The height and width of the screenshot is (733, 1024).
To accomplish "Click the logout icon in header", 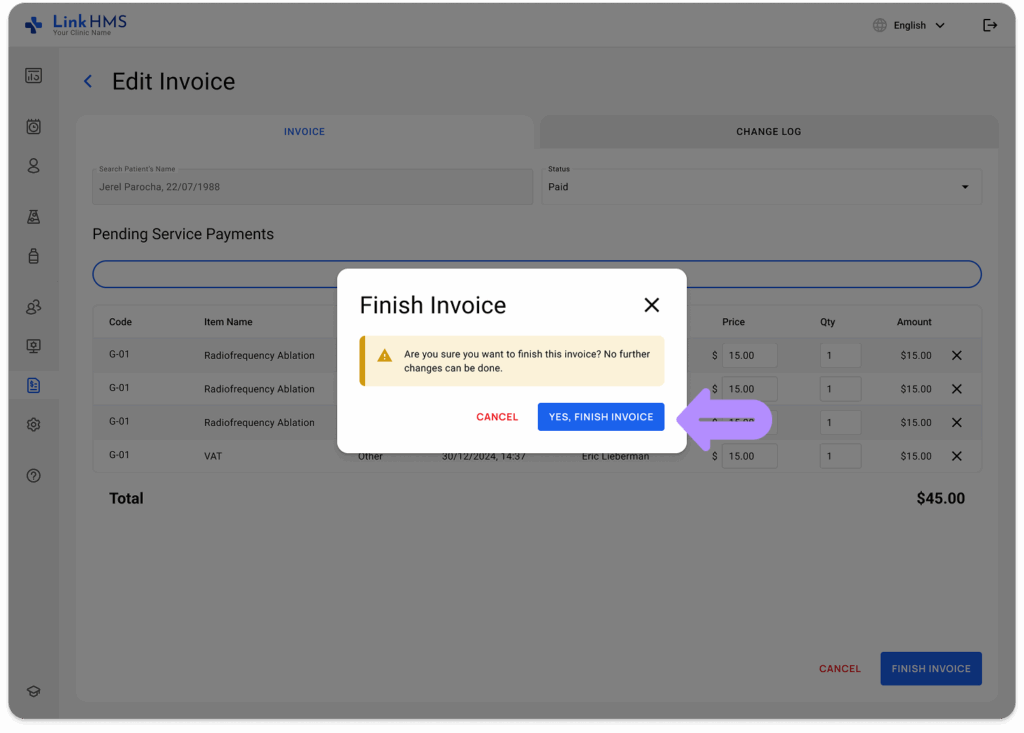I will (x=990, y=25).
